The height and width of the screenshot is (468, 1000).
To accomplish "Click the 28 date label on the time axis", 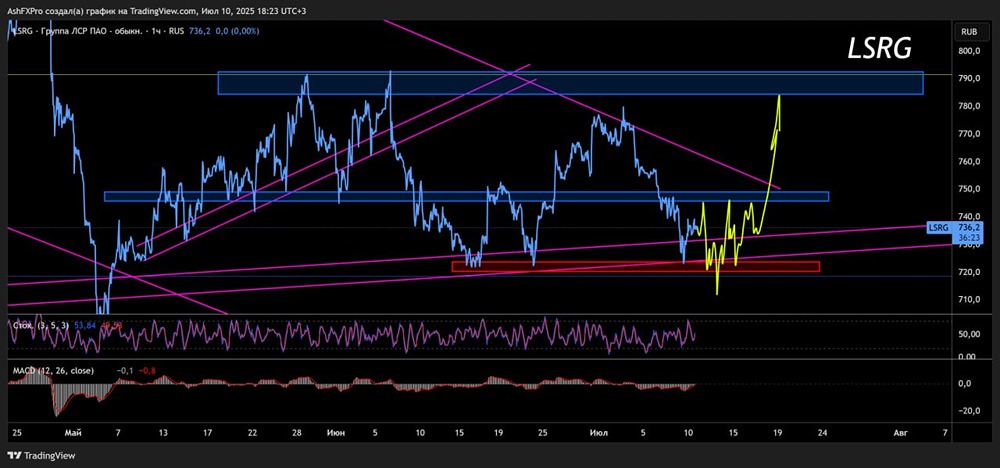I will pyautogui.click(x=297, y=434).
